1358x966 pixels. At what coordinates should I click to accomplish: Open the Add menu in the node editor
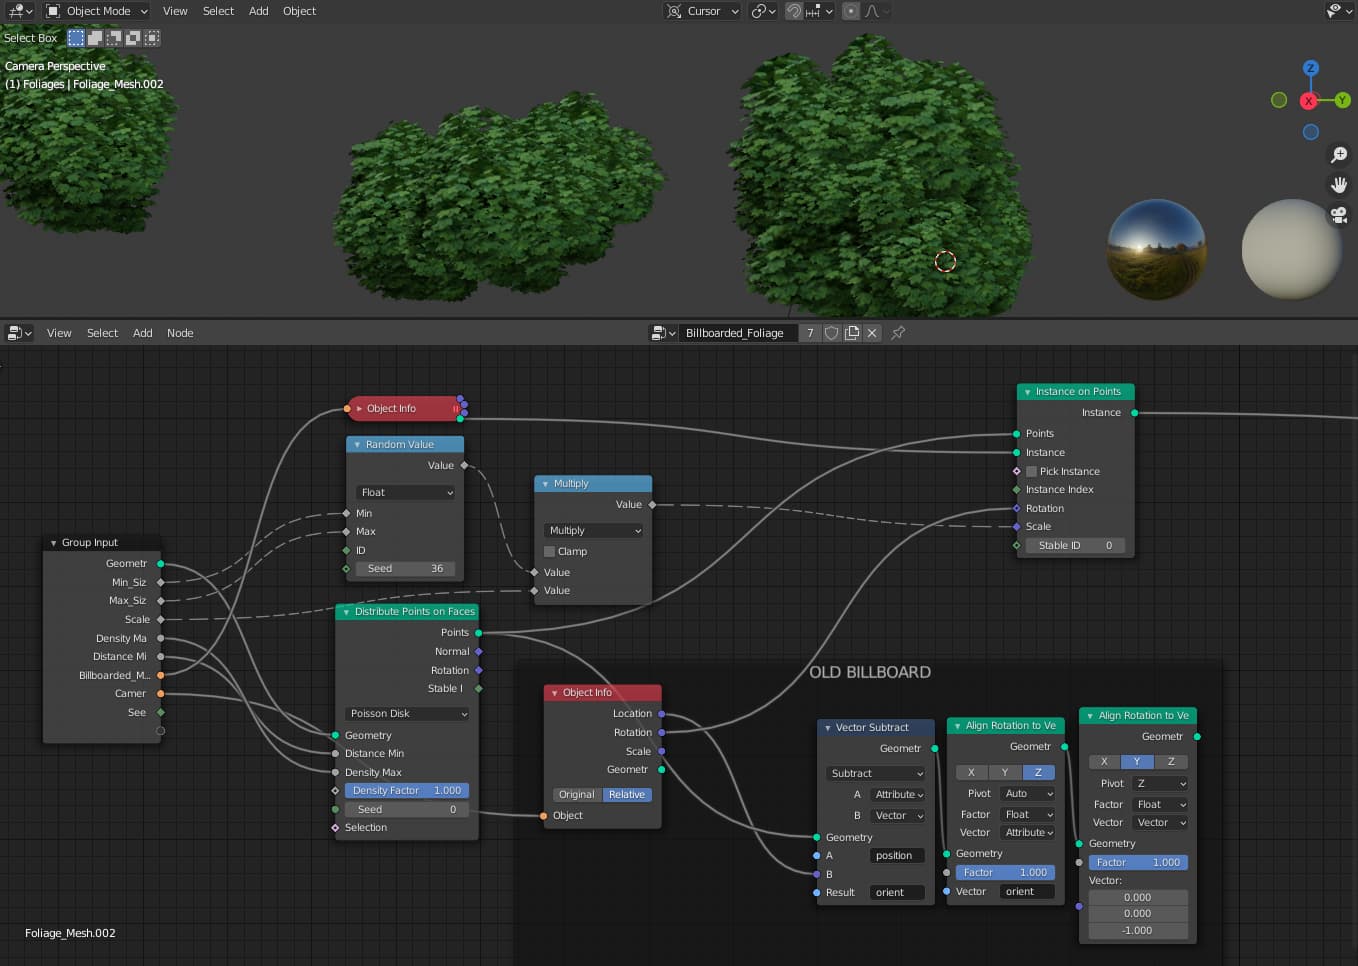point(142,332)
